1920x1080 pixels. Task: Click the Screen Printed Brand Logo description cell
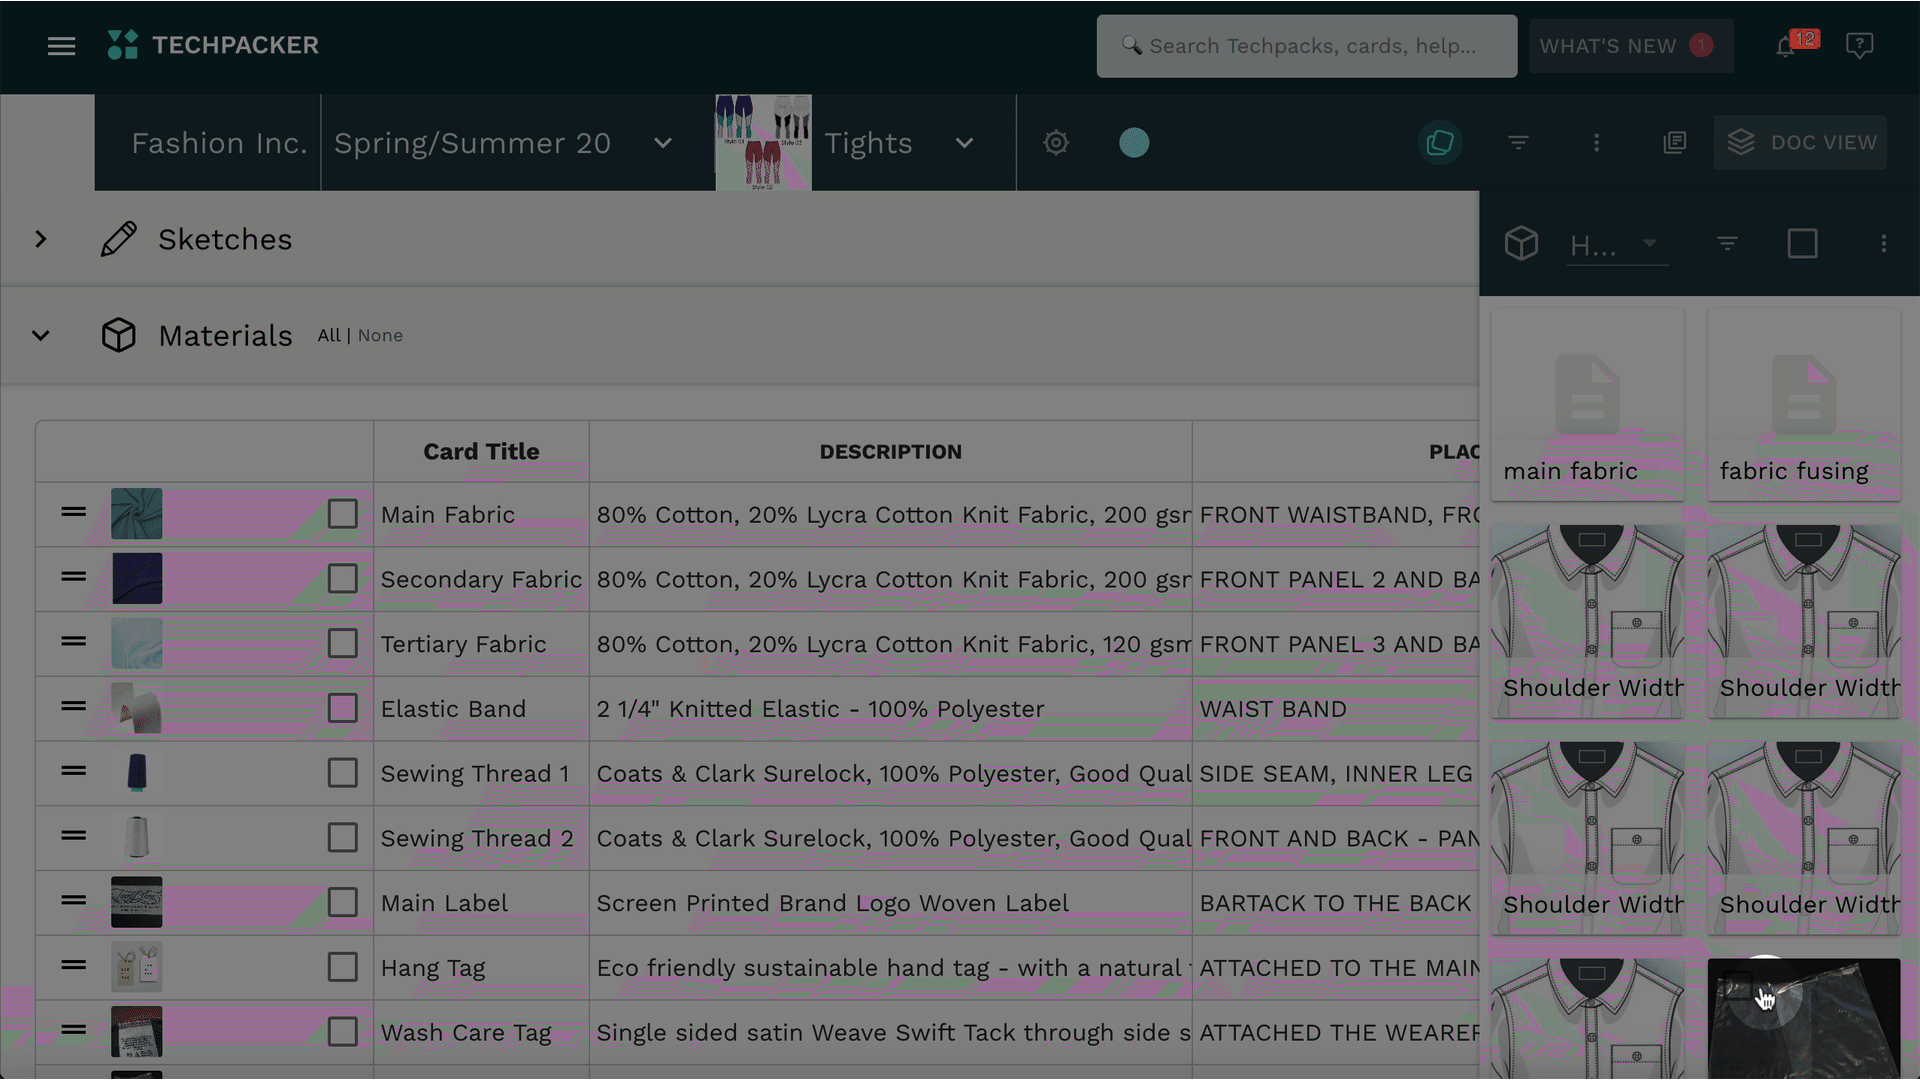pos(890,903)
